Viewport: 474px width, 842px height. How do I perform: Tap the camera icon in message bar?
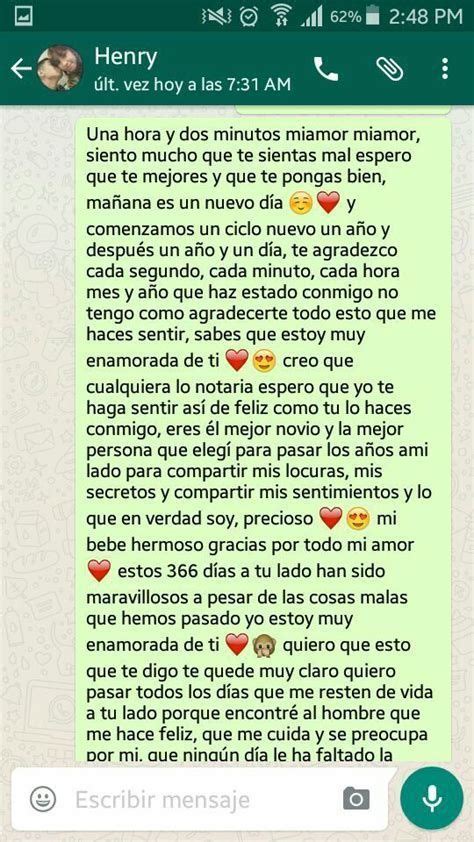tap(356, 799)
